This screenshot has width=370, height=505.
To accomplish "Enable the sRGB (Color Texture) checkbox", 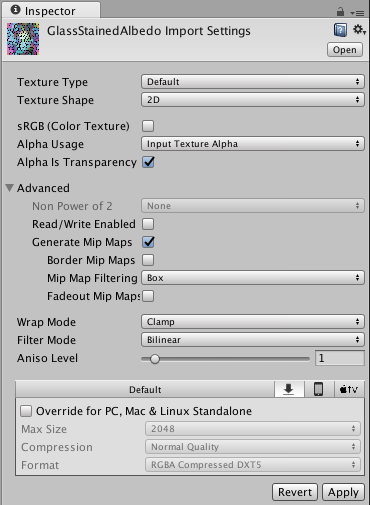I will (148, 126).
